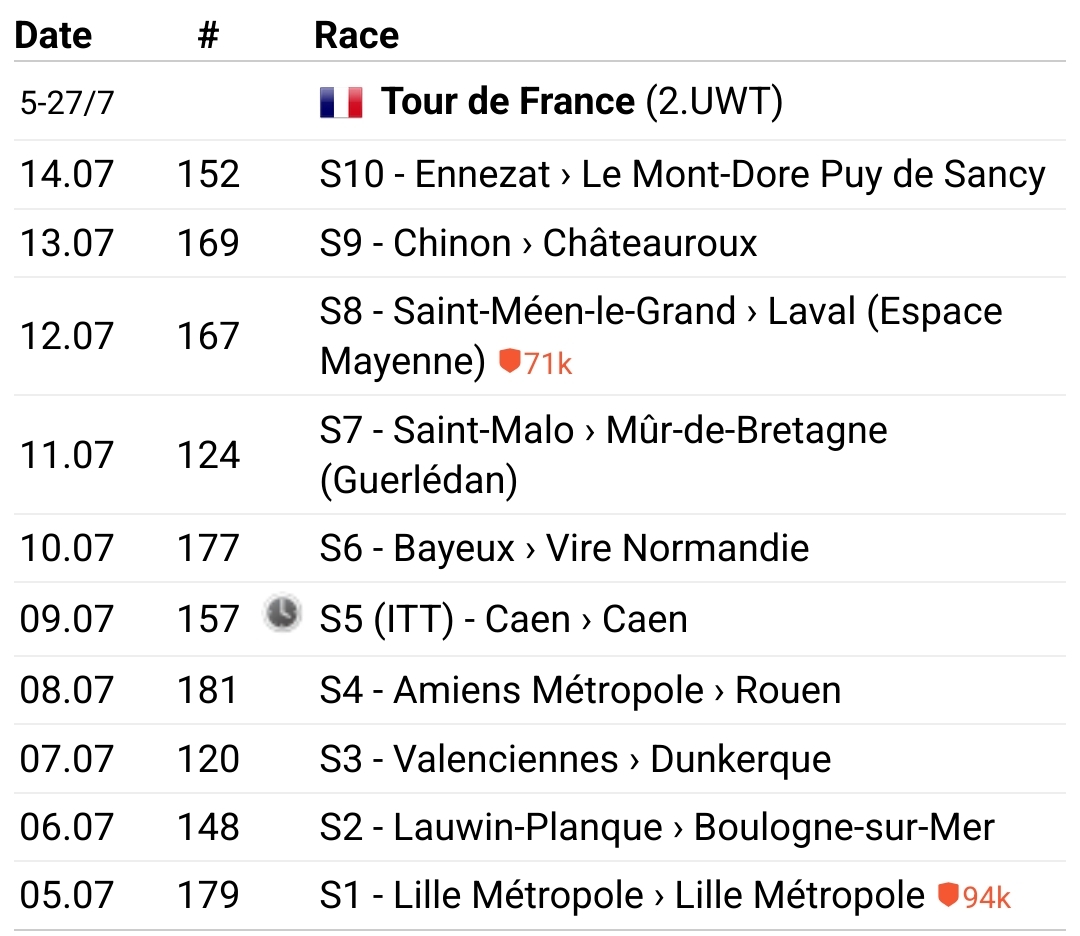This screenshot has width=1080, height=936.
Task: Select stage 4 Amiens Métropole to Rouen
Action: tap(580, 690)
